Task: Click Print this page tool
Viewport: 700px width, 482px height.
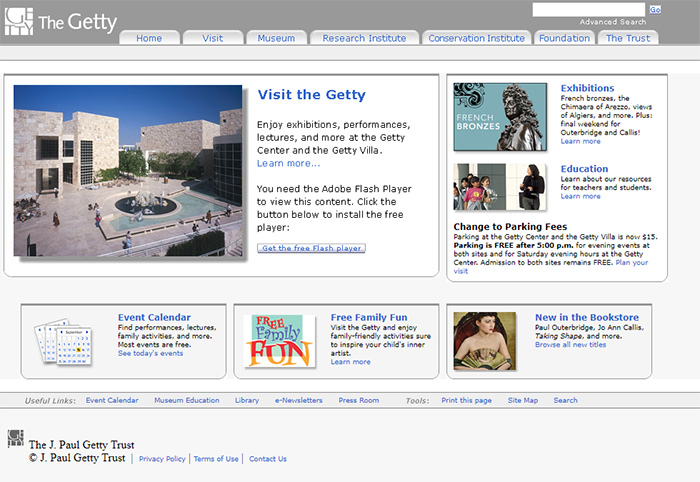Action: [x=467, y=400]
